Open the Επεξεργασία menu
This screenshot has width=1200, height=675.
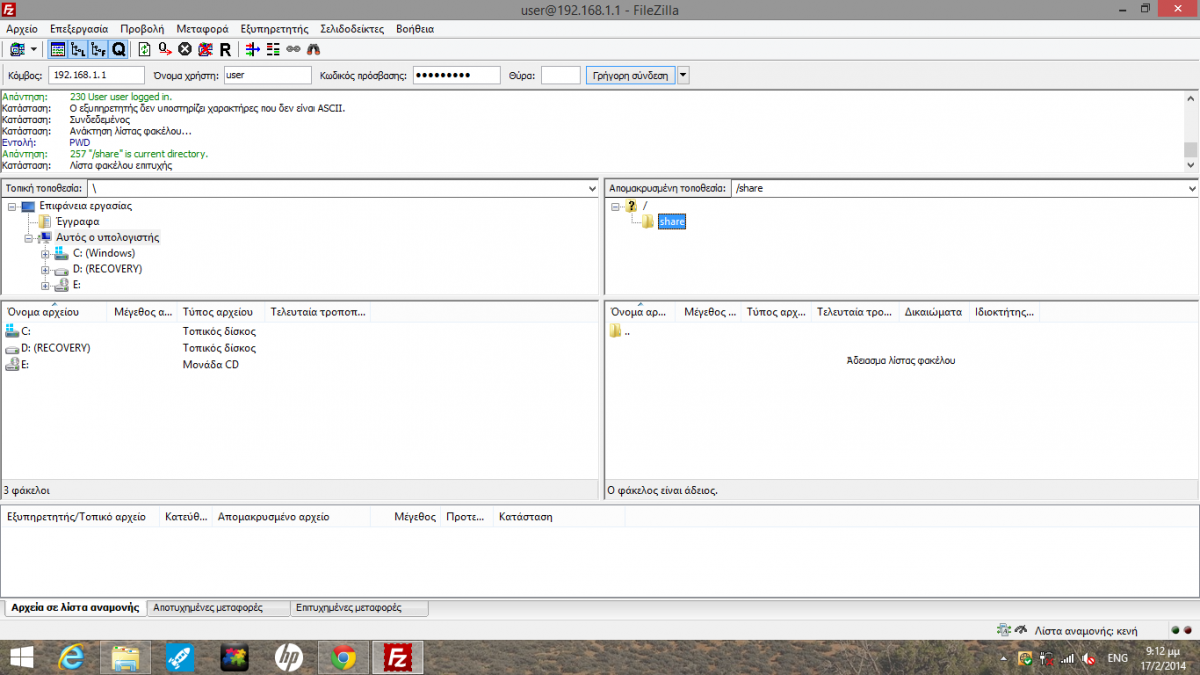(79, 29)
